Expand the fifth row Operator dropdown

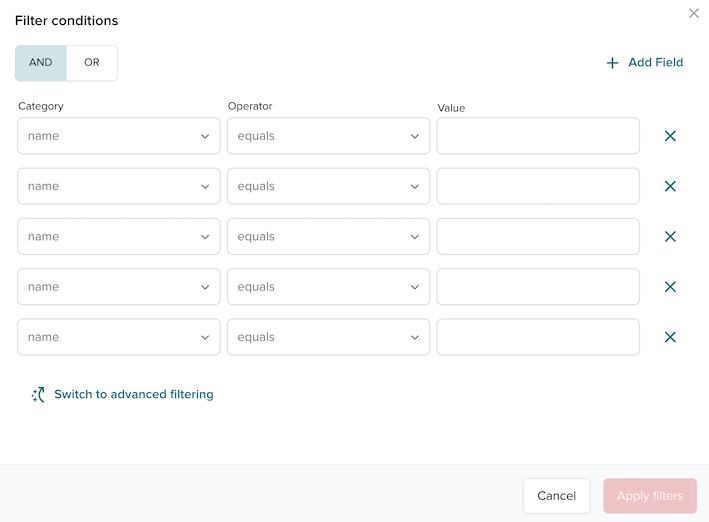328,337
